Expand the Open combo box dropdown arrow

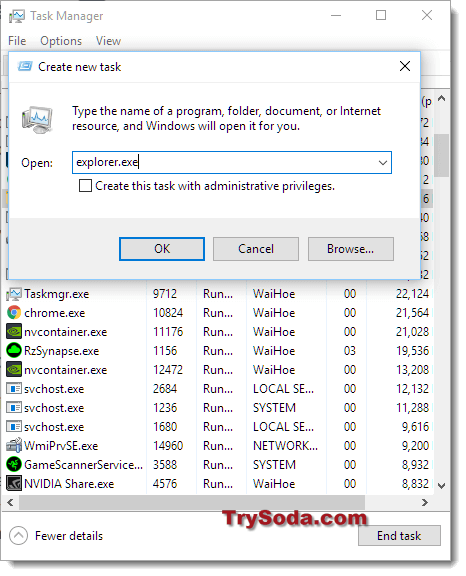tap(383, 162)
